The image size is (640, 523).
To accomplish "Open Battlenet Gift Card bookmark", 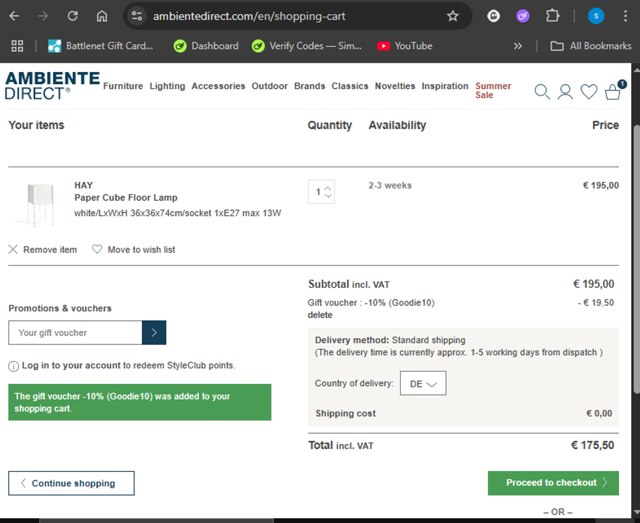I will click(x=100, y=46).
